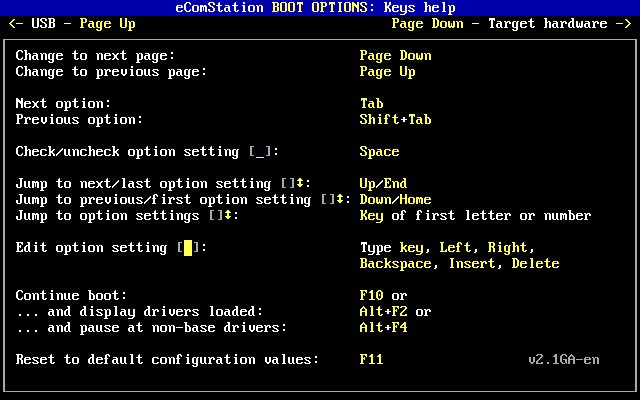Click the 'Alt+F4' key hint
The width and height of the screenshot is (640, 400).
pos(383,327)
